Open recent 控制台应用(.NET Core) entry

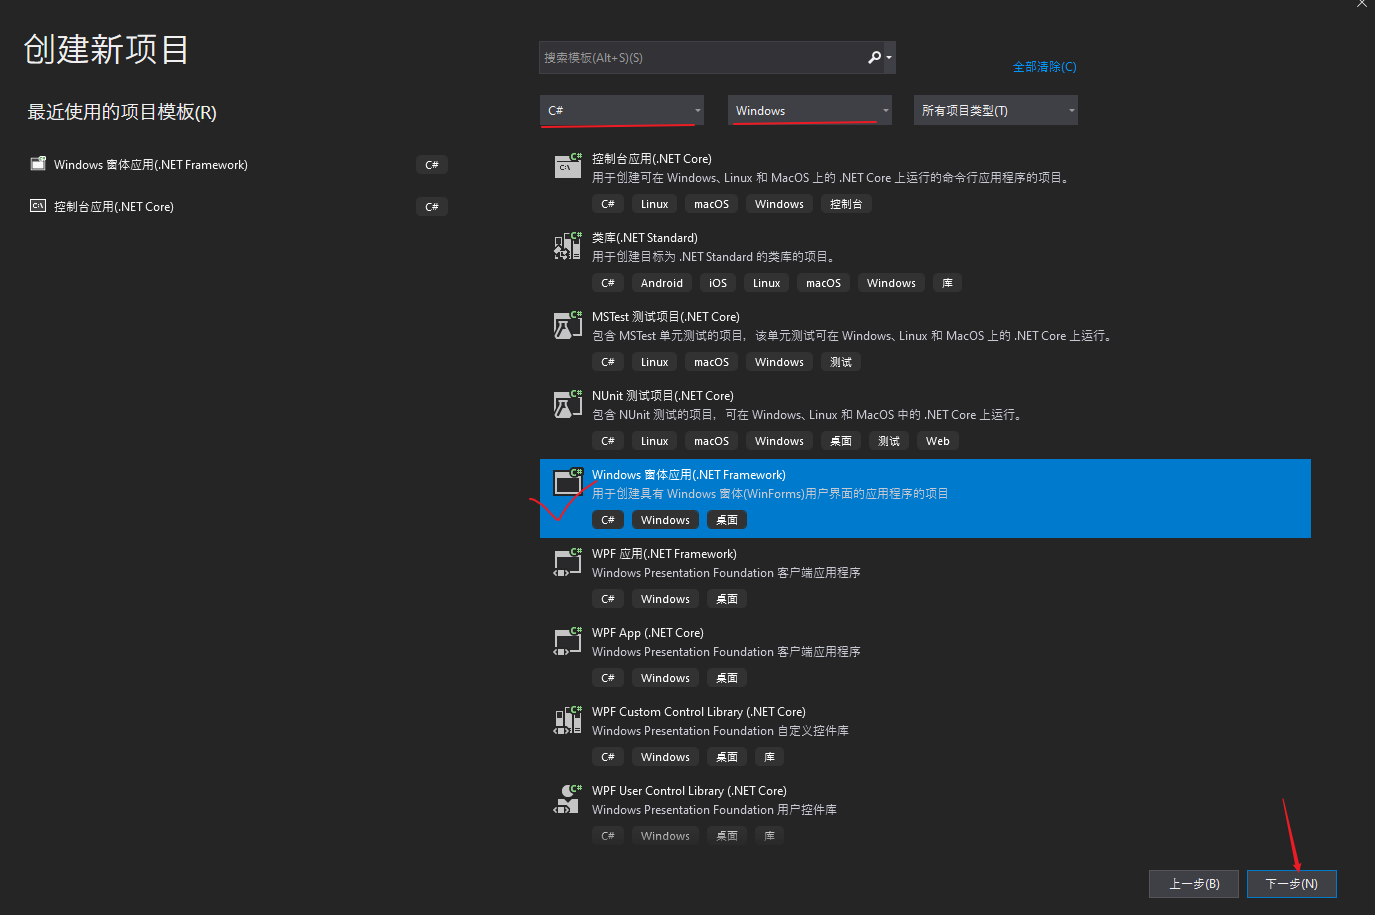(114, 207)
